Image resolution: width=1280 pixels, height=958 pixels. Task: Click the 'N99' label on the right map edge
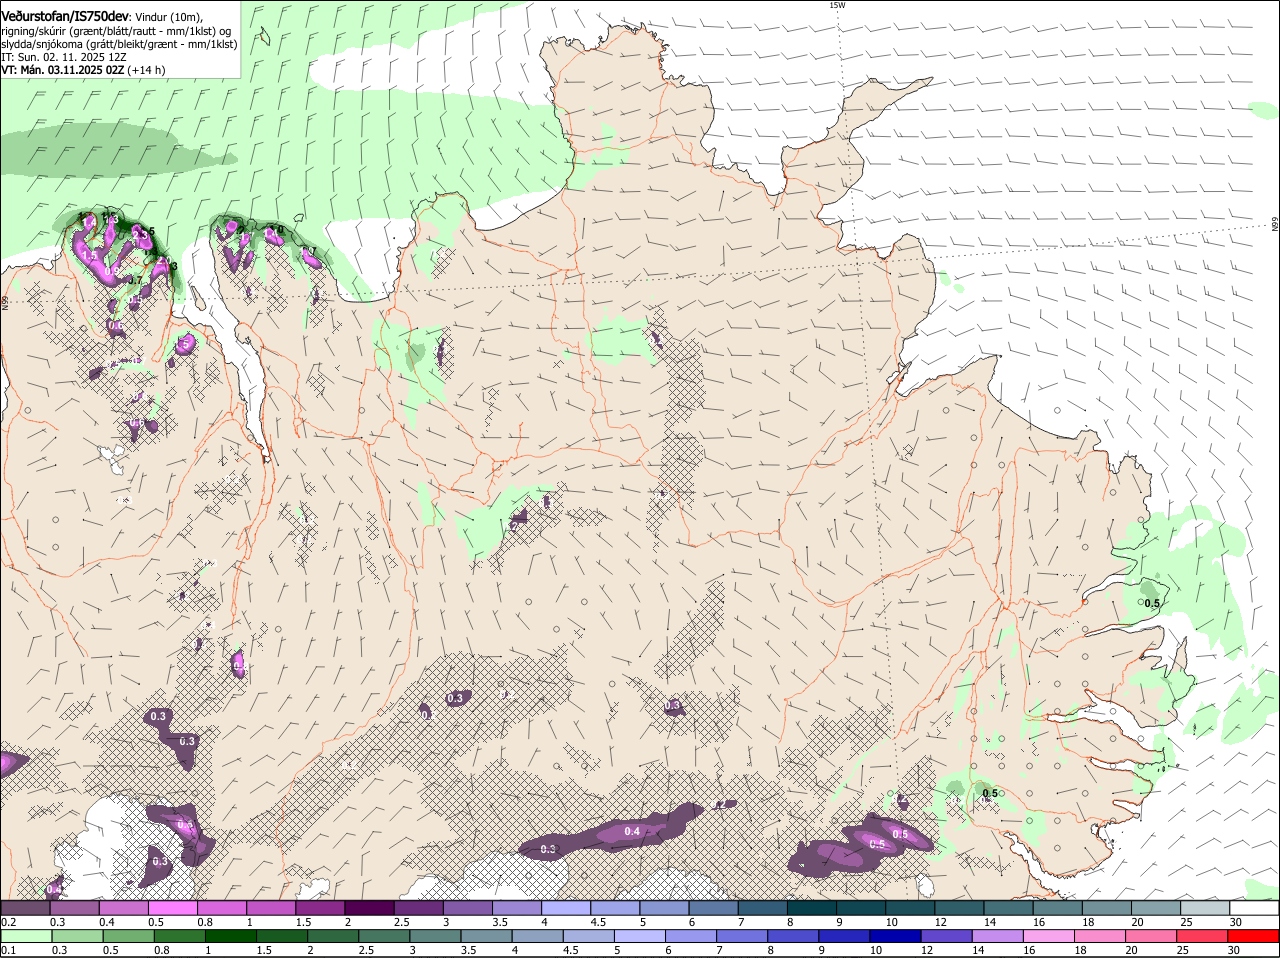click(x=1275, y=225)
